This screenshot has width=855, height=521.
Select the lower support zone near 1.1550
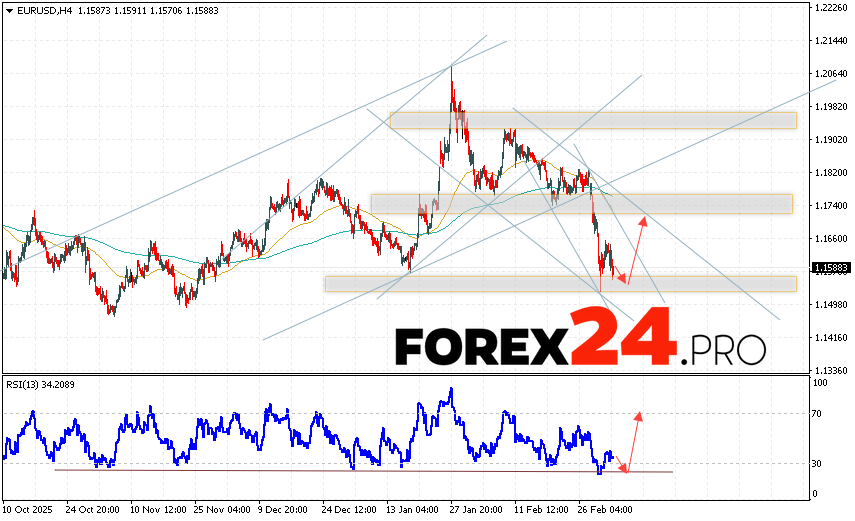coord(560,284)
